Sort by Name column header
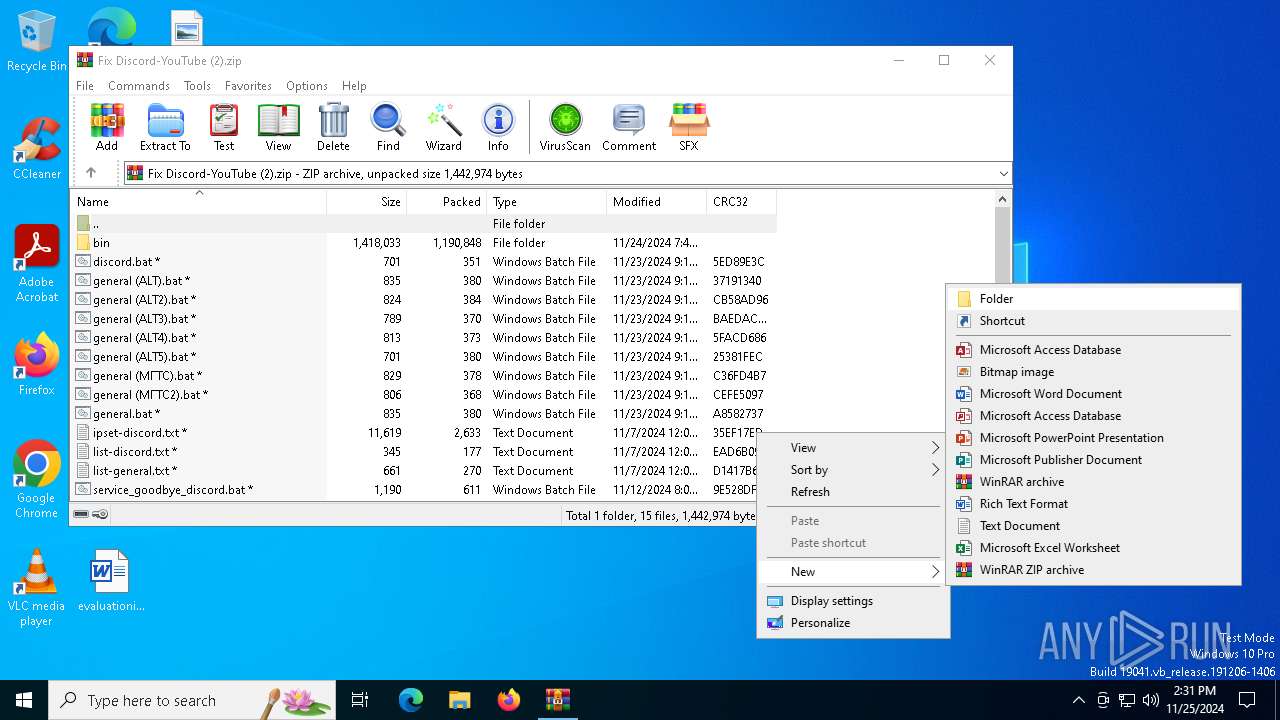Image resolution: width=1280 pixels, height=720 pixels. click(199, 202)
